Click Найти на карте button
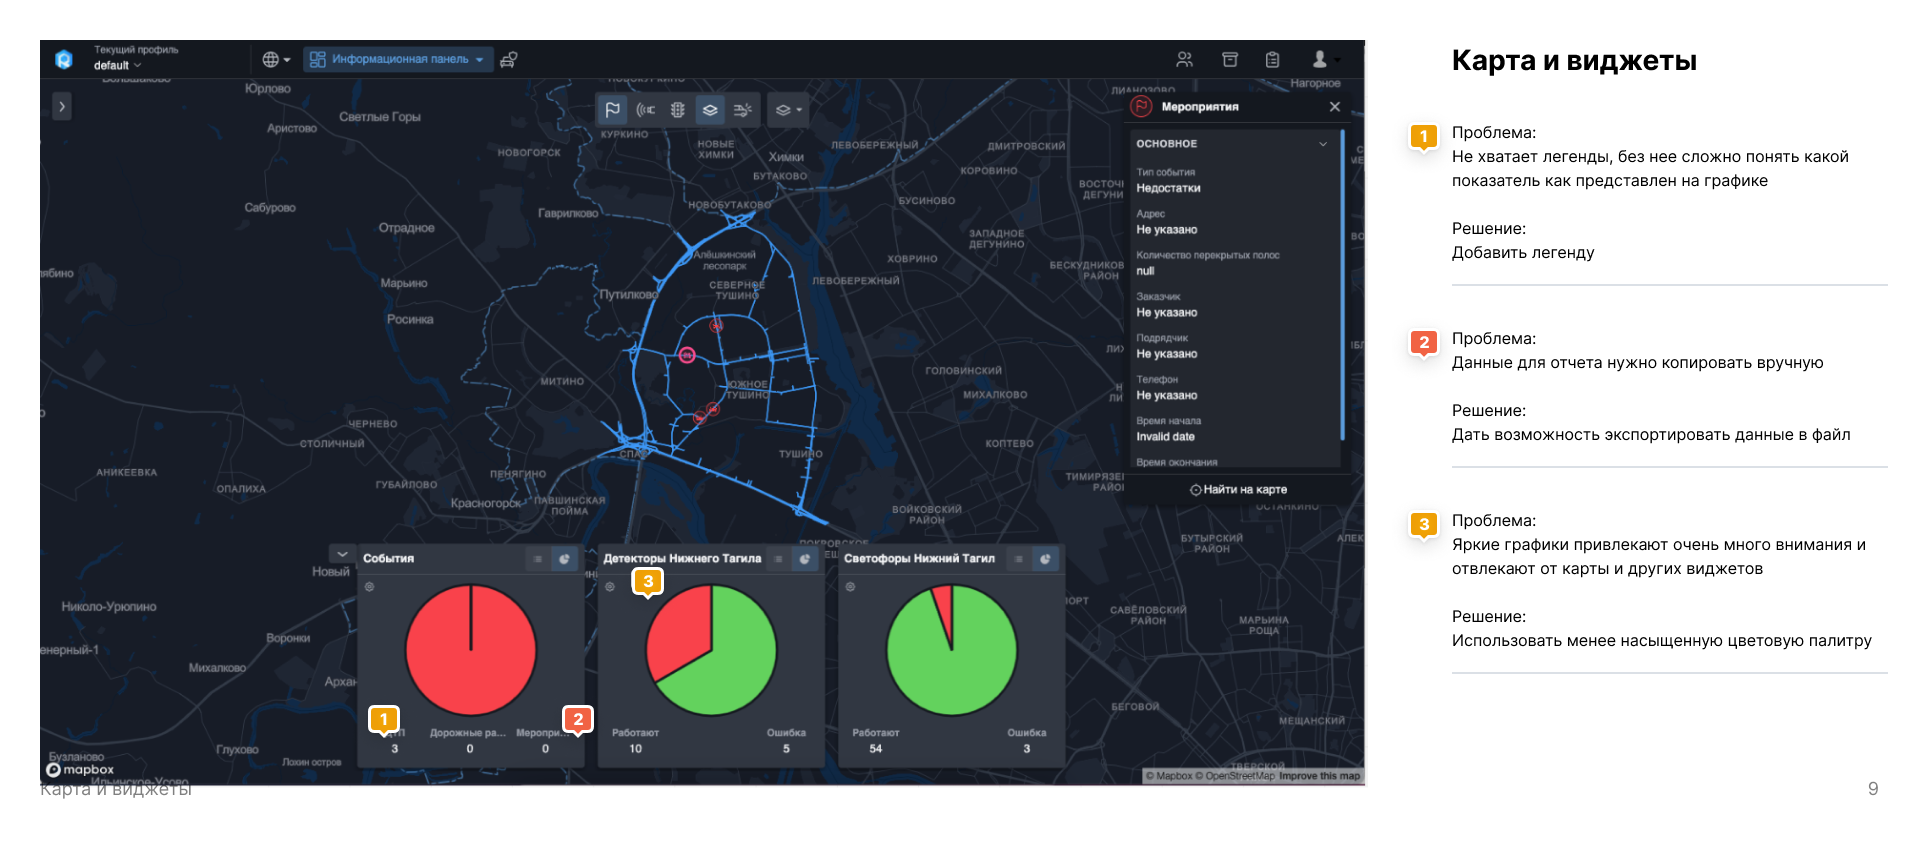Viewport: 1920px width, 842px height. click(x=1238, y=490)
